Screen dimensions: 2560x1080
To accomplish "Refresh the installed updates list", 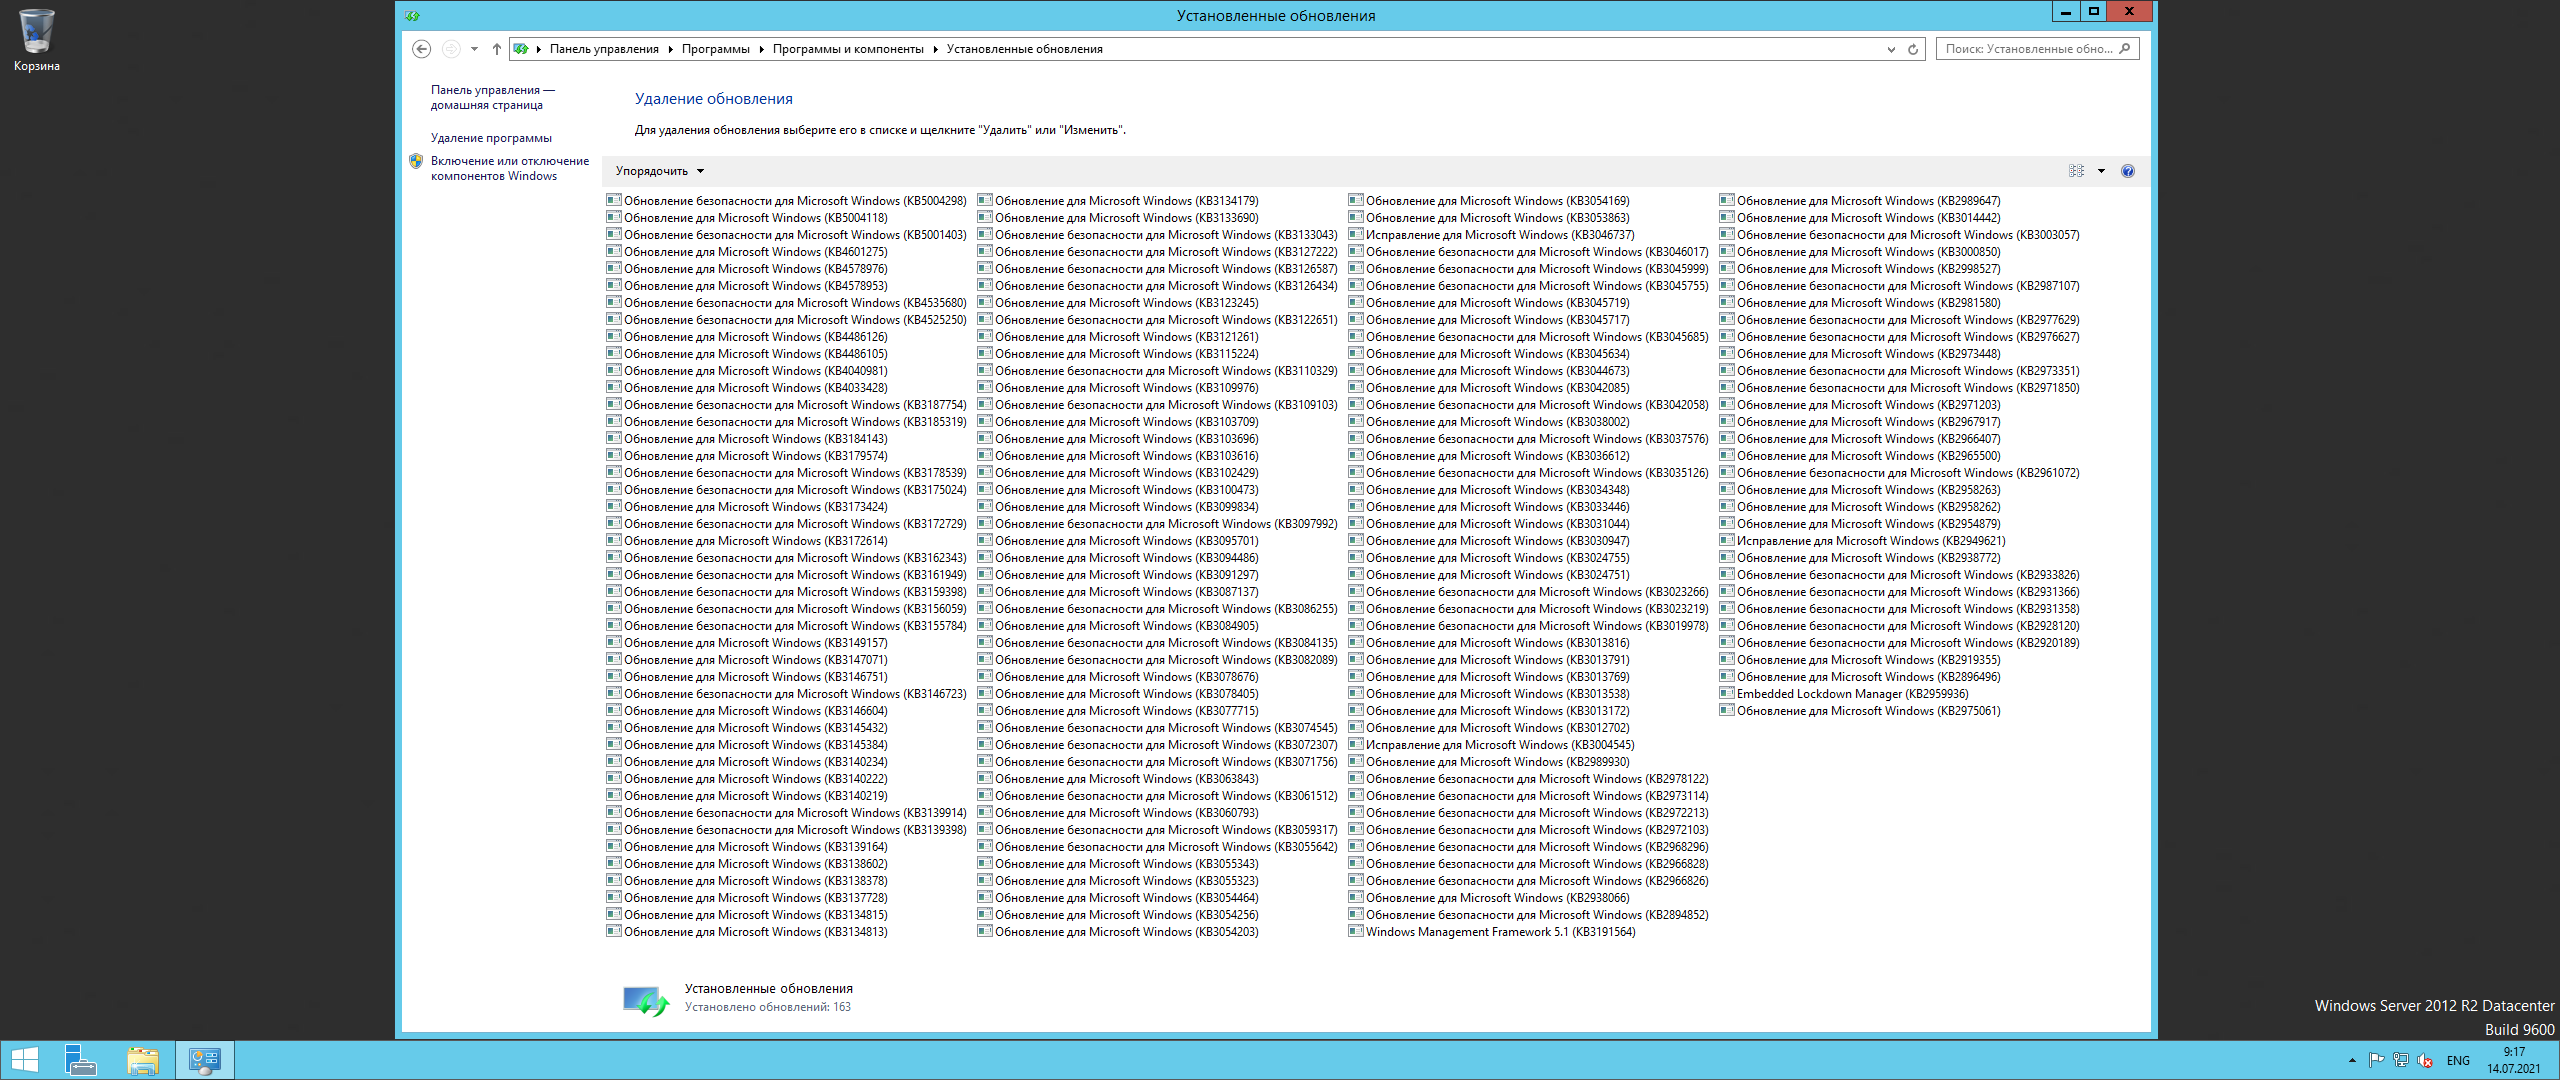I will (1913, 49).
